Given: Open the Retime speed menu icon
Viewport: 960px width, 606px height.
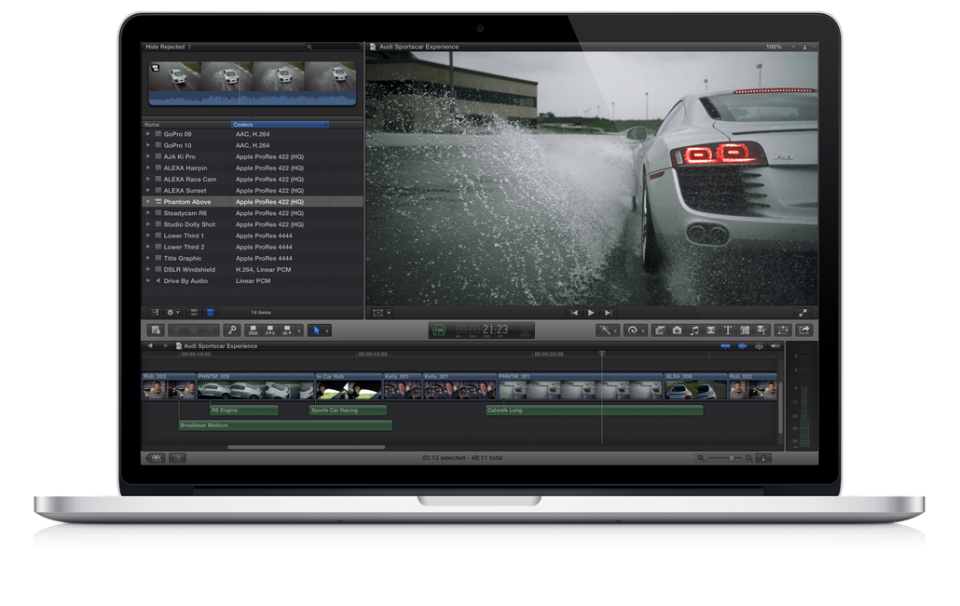Looking at the screenshot, I should tap(636, 330).
